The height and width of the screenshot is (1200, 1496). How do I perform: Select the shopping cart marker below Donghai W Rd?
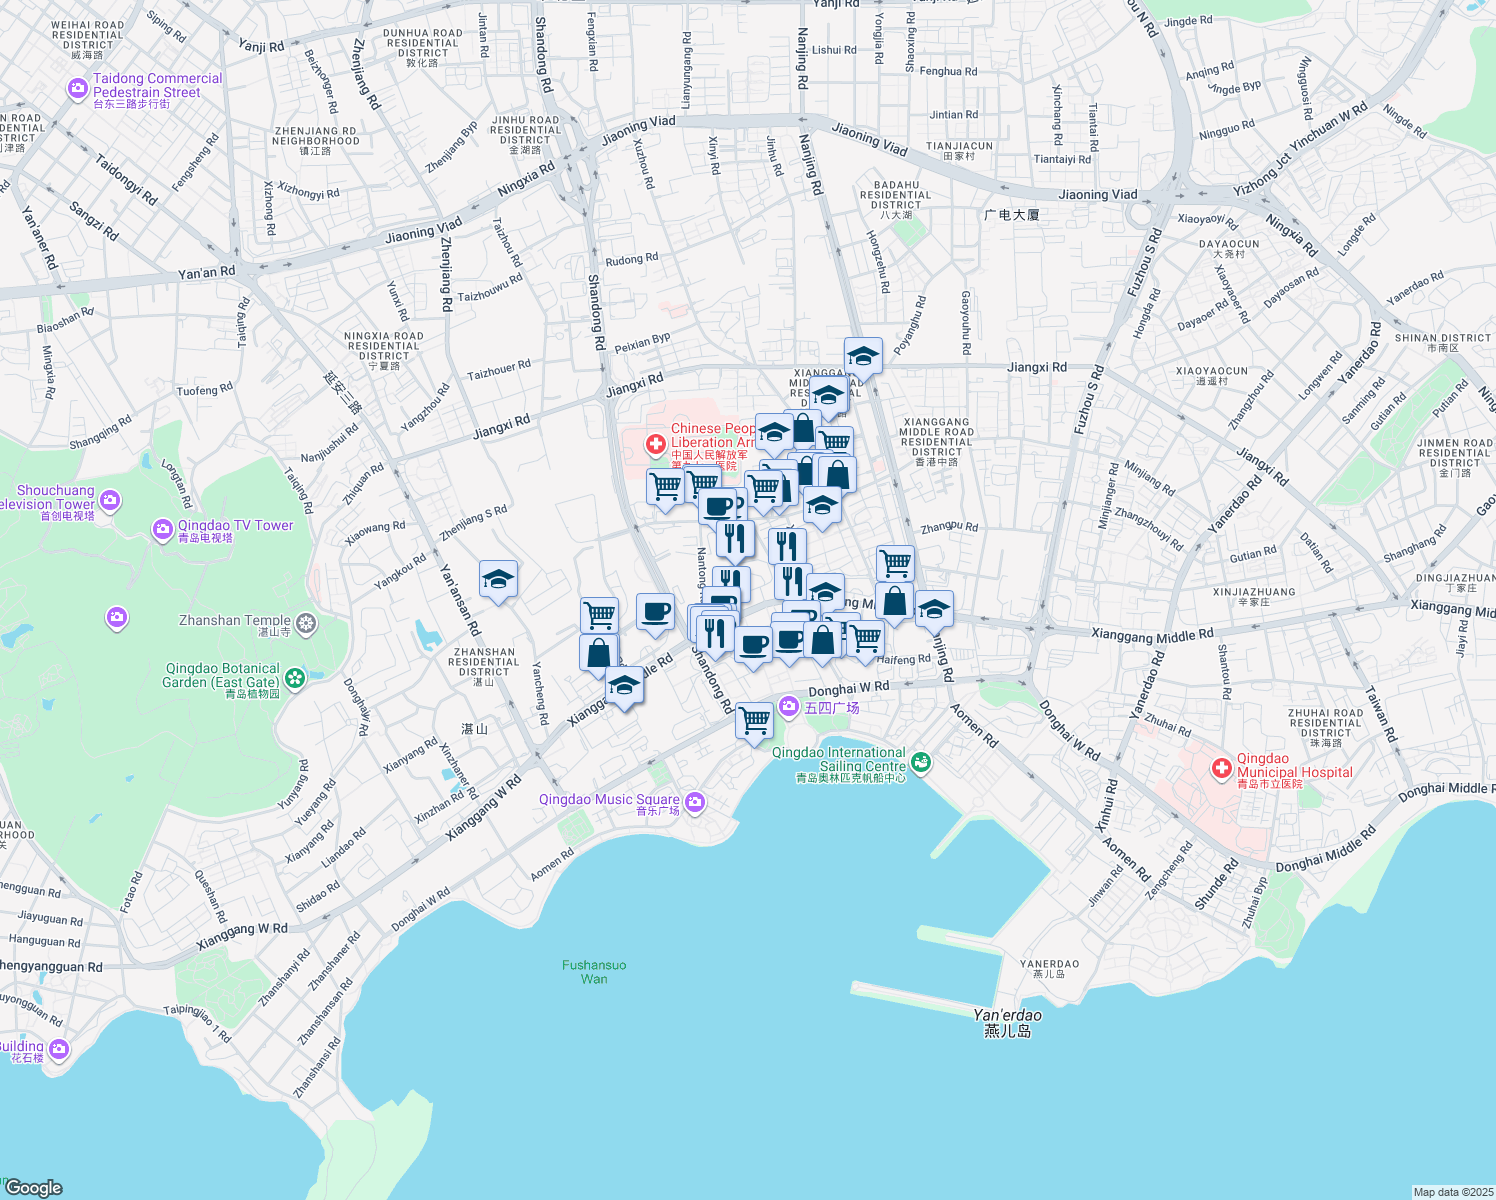(x=754, y=719)
